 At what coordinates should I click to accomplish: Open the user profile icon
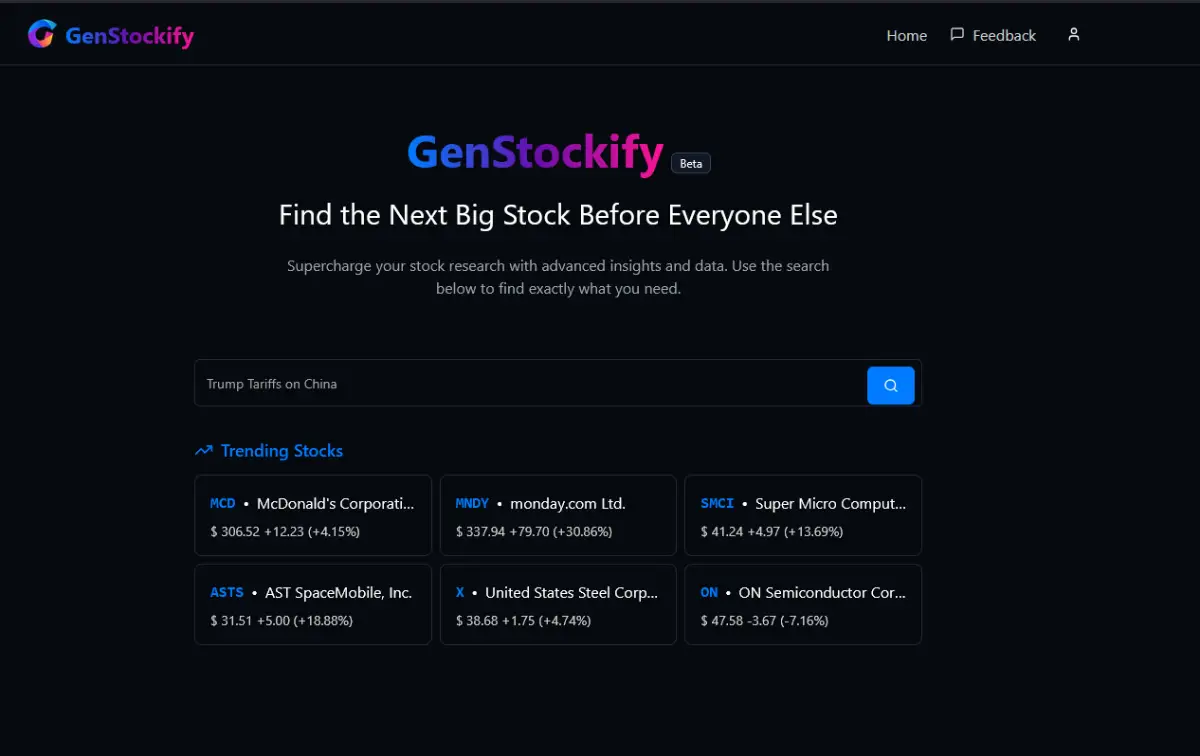pos(1073,34)
